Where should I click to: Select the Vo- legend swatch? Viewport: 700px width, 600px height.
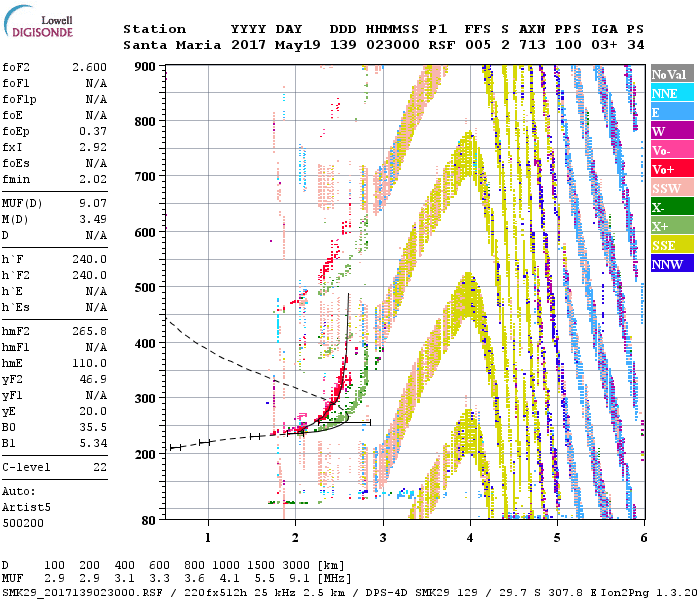tap(672, 150)
